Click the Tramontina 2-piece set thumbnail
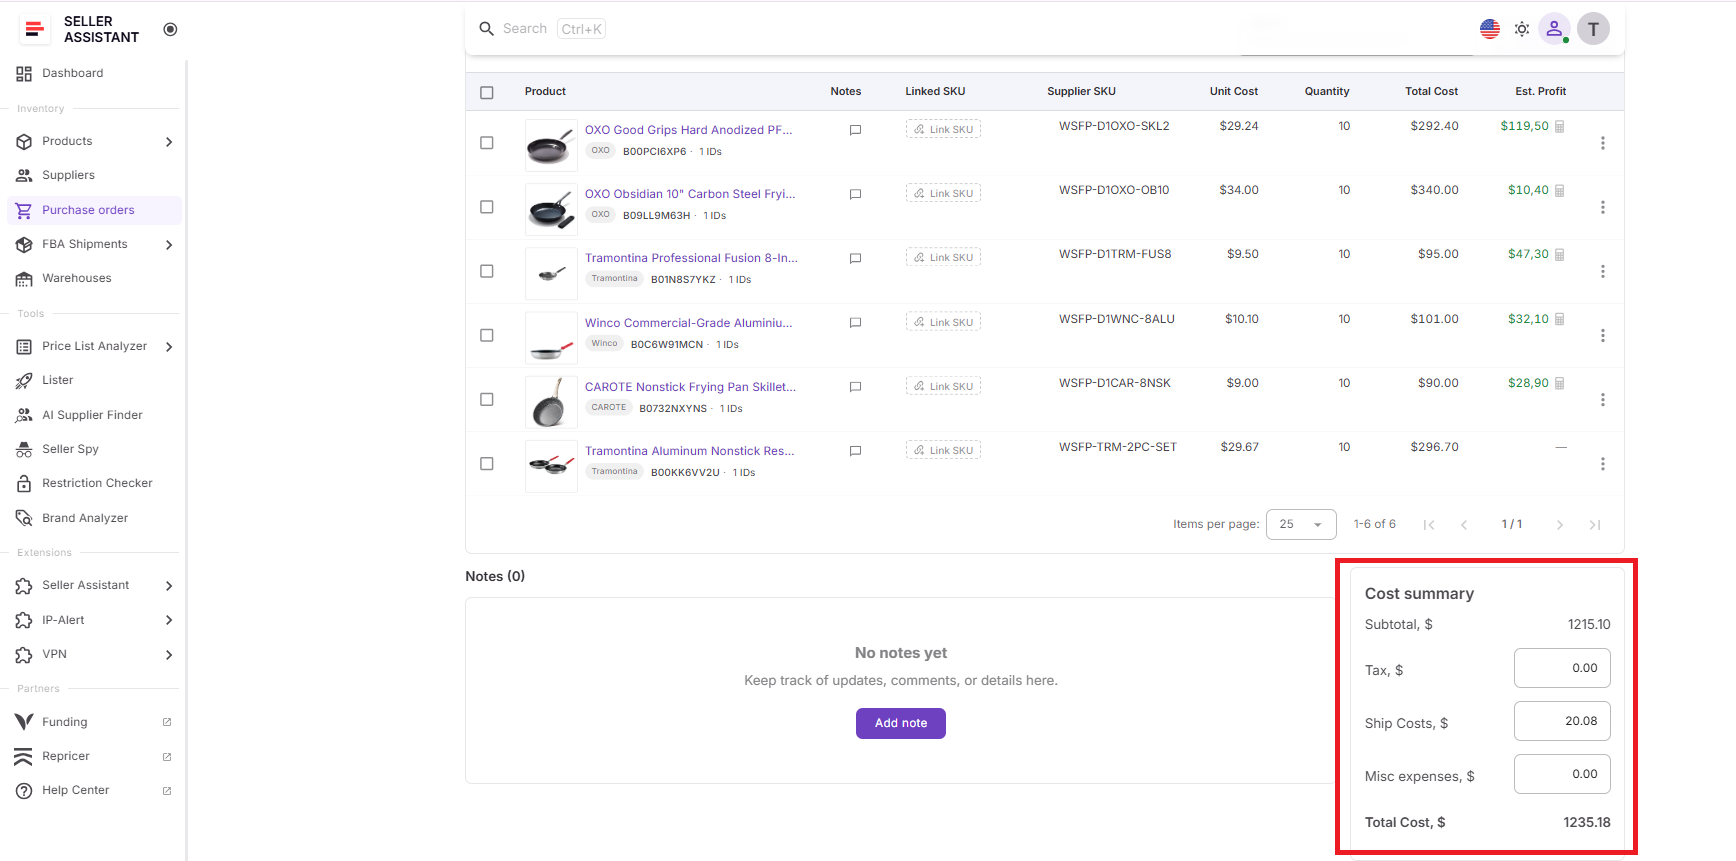1736x861 pixels. [551, 466]
